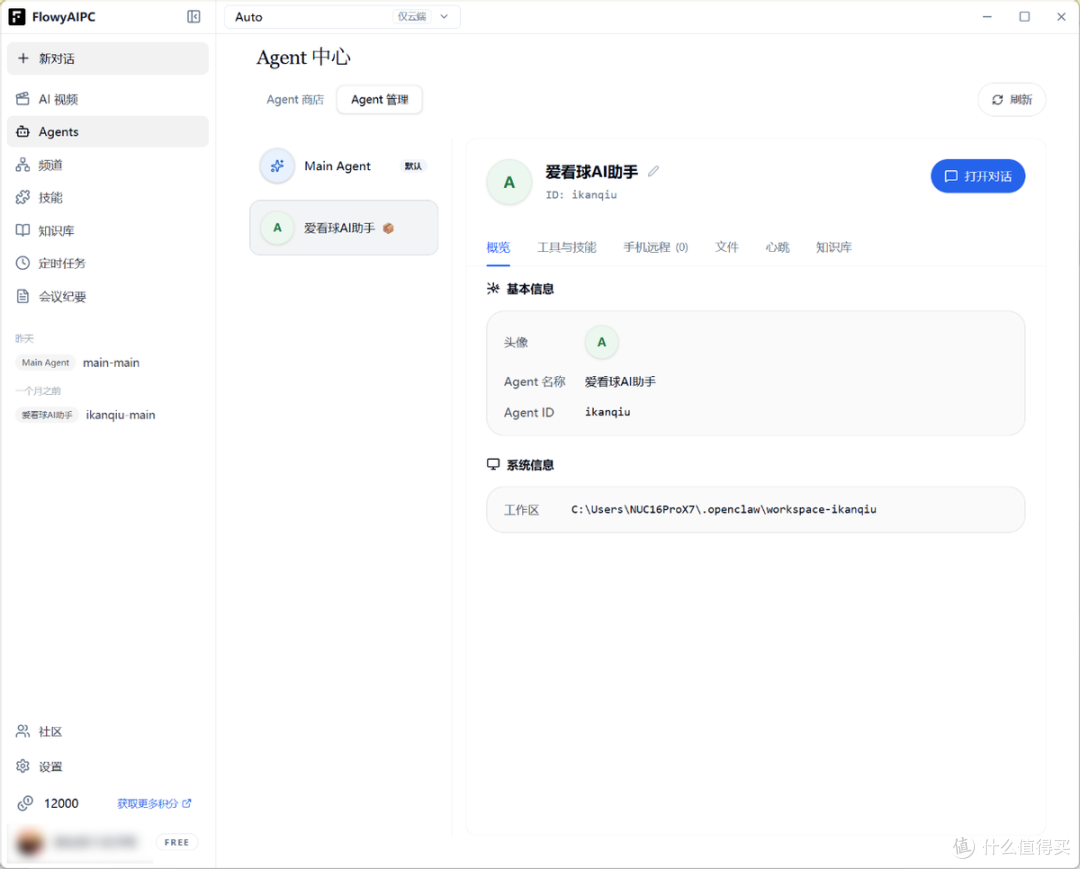Click the Agent 名称 value 爱看球AI助手
The height and width of the screenshot is (869, 1080).
(x=620, y=381)
